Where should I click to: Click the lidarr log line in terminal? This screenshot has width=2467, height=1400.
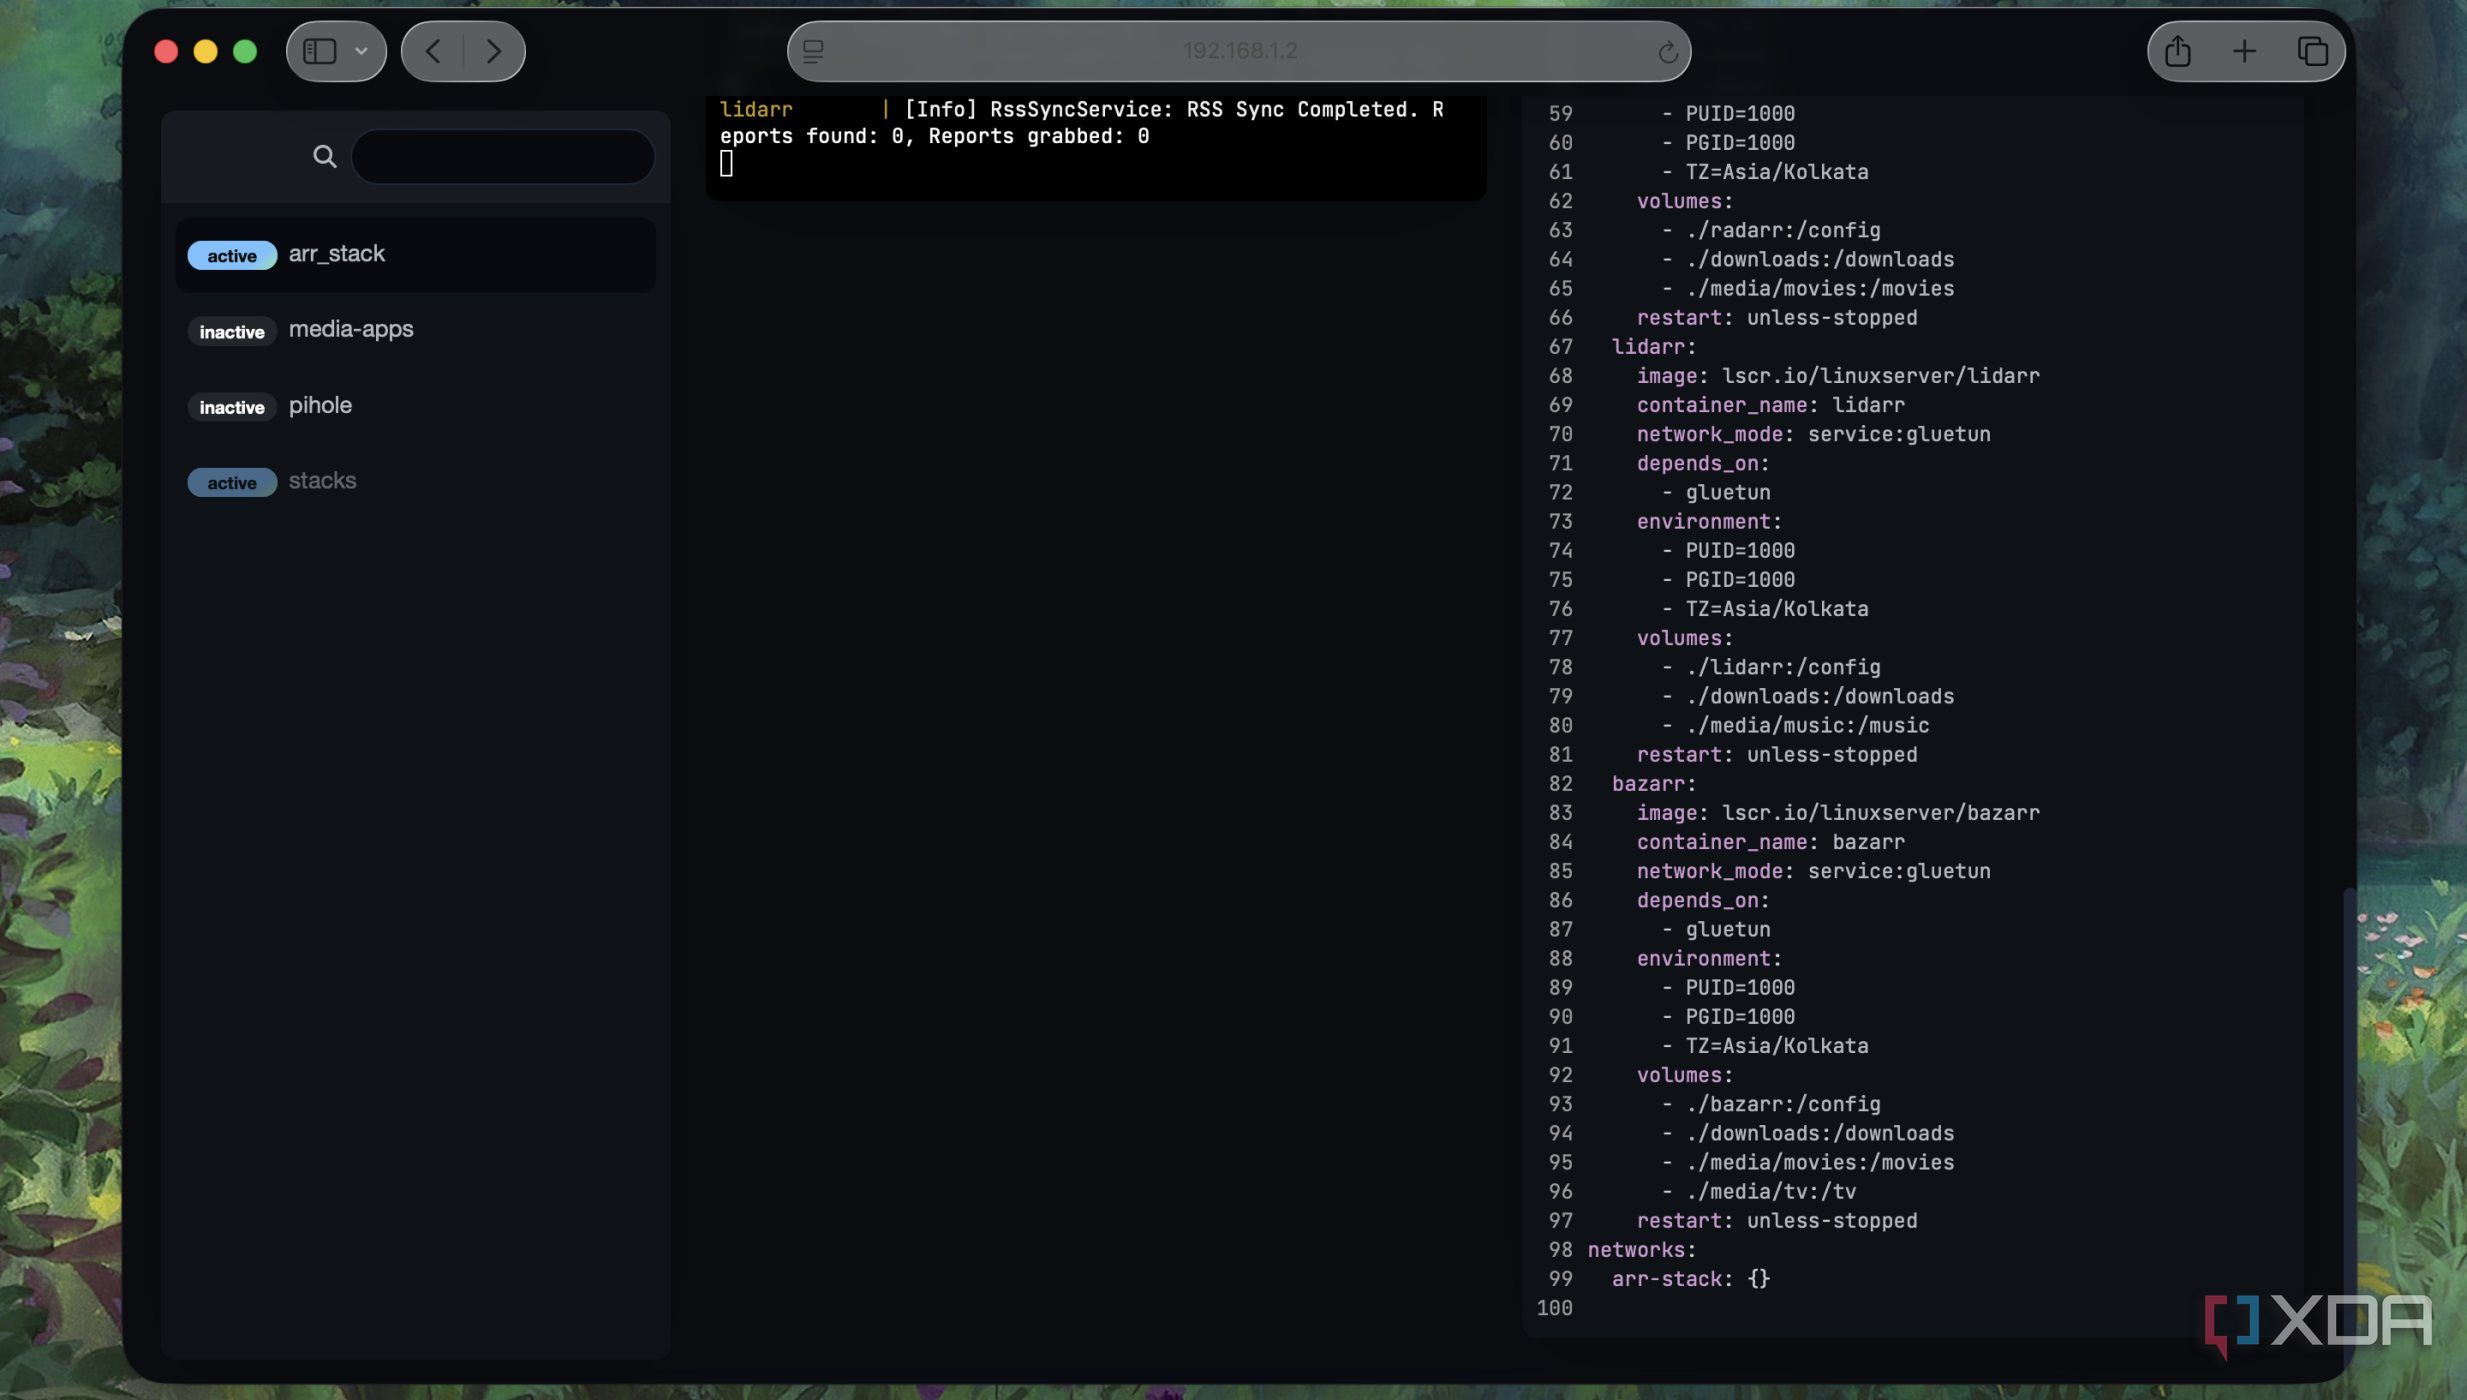click(1082, 123)
